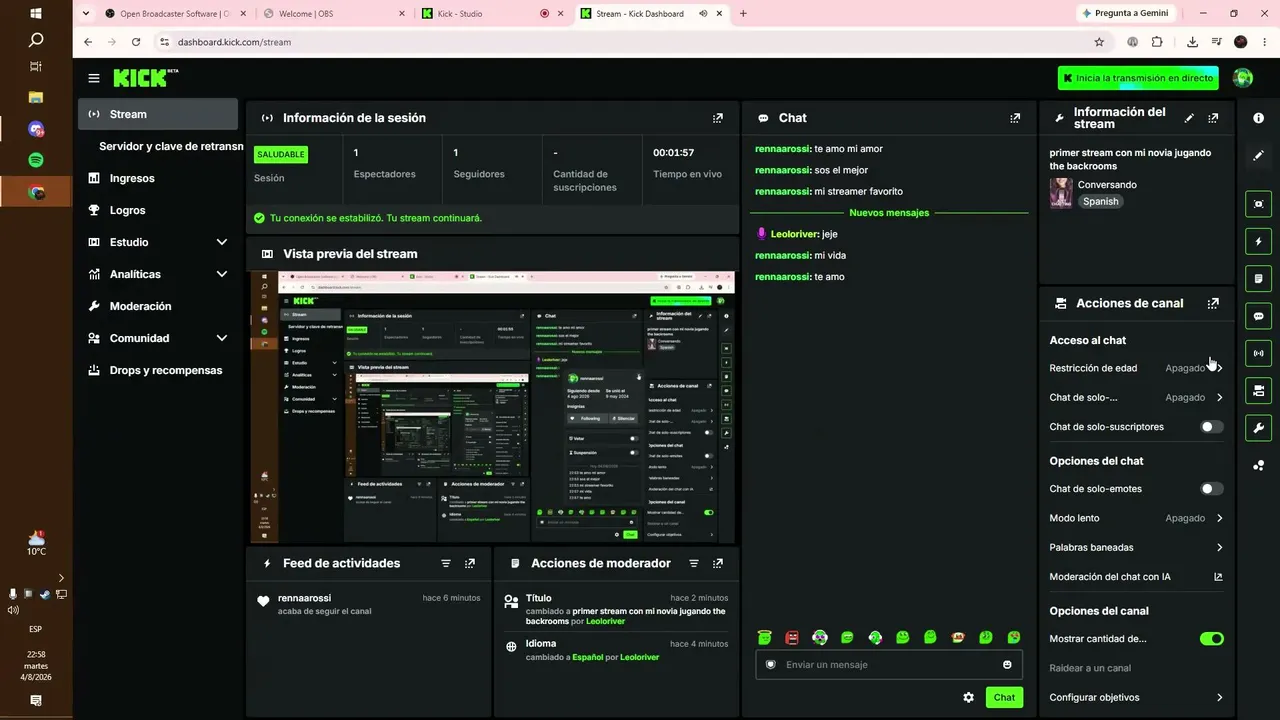The image size is (1280, 720).
Task: Click the info icon in the right rail
Action: coord(1258,118)
